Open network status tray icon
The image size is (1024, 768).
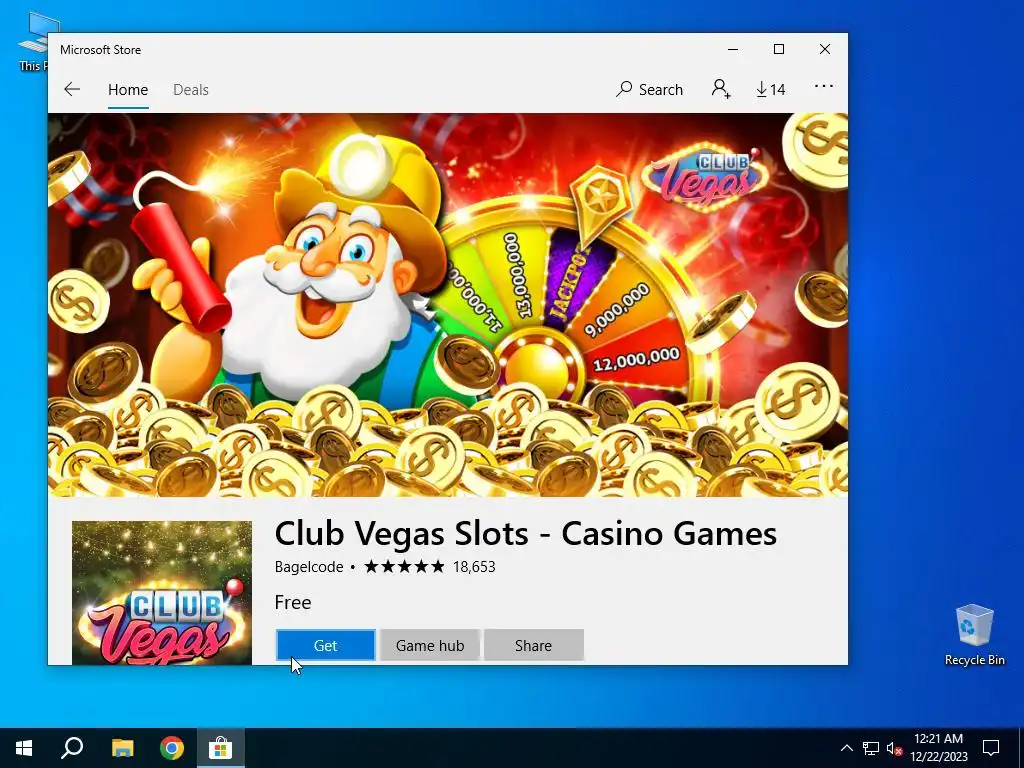point(871,748)
